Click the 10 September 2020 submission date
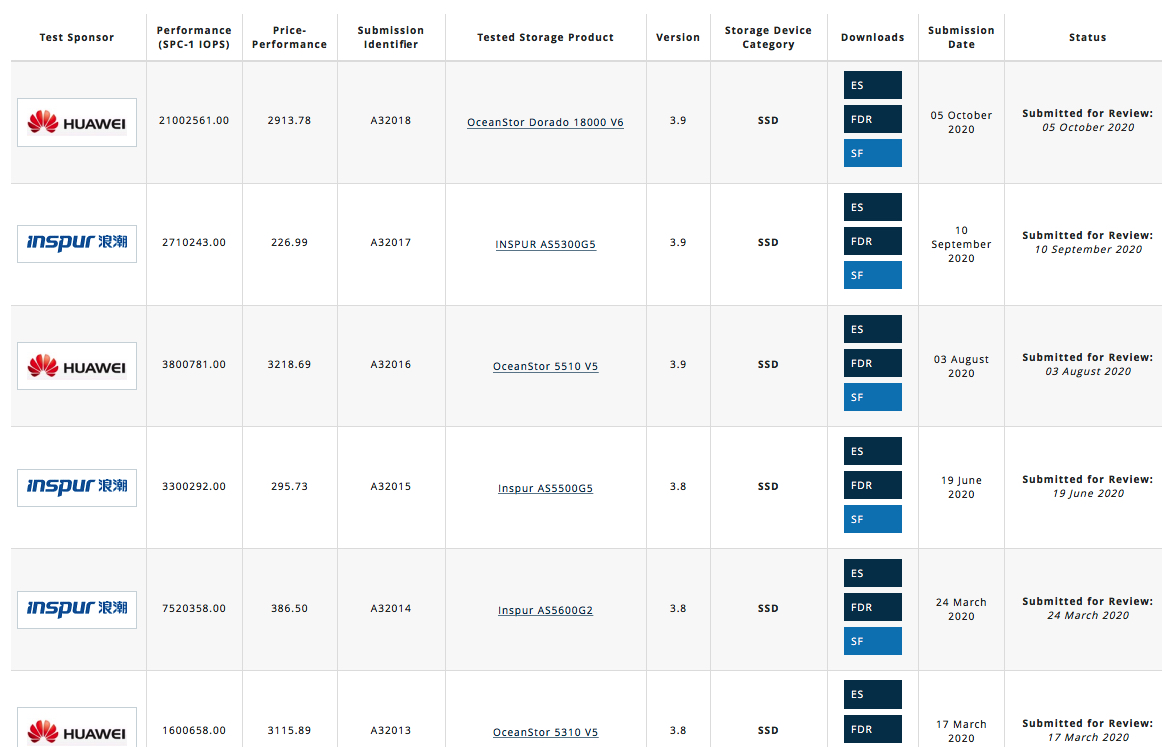This screenshot has width=1162, height=747. (961, 244)
